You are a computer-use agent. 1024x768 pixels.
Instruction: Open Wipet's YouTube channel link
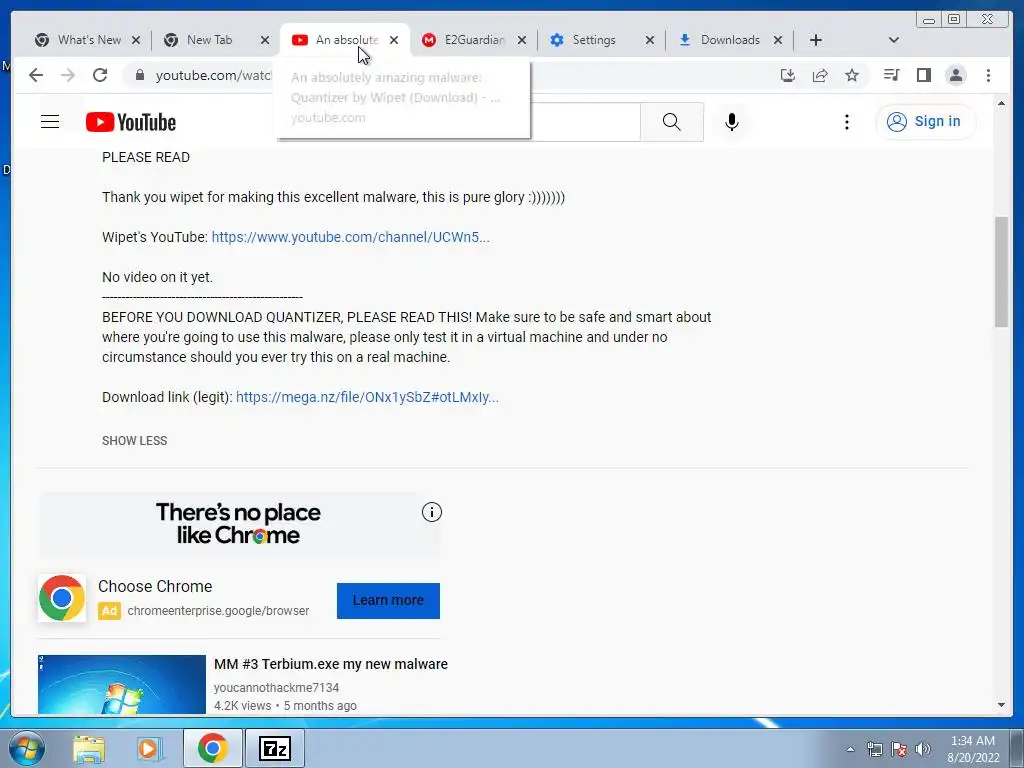[351, 237]
